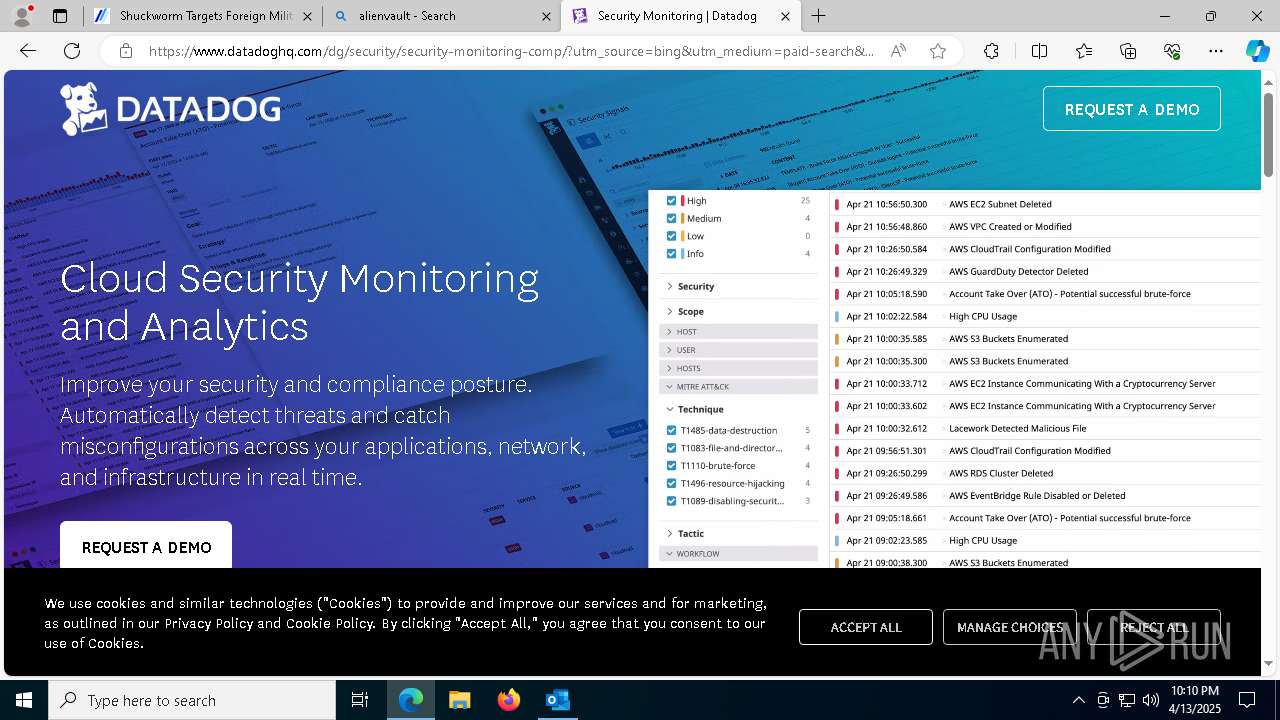Click the Datadog logo
Image resolution: width=1280 pixels, height=720 pixels.
170,108
